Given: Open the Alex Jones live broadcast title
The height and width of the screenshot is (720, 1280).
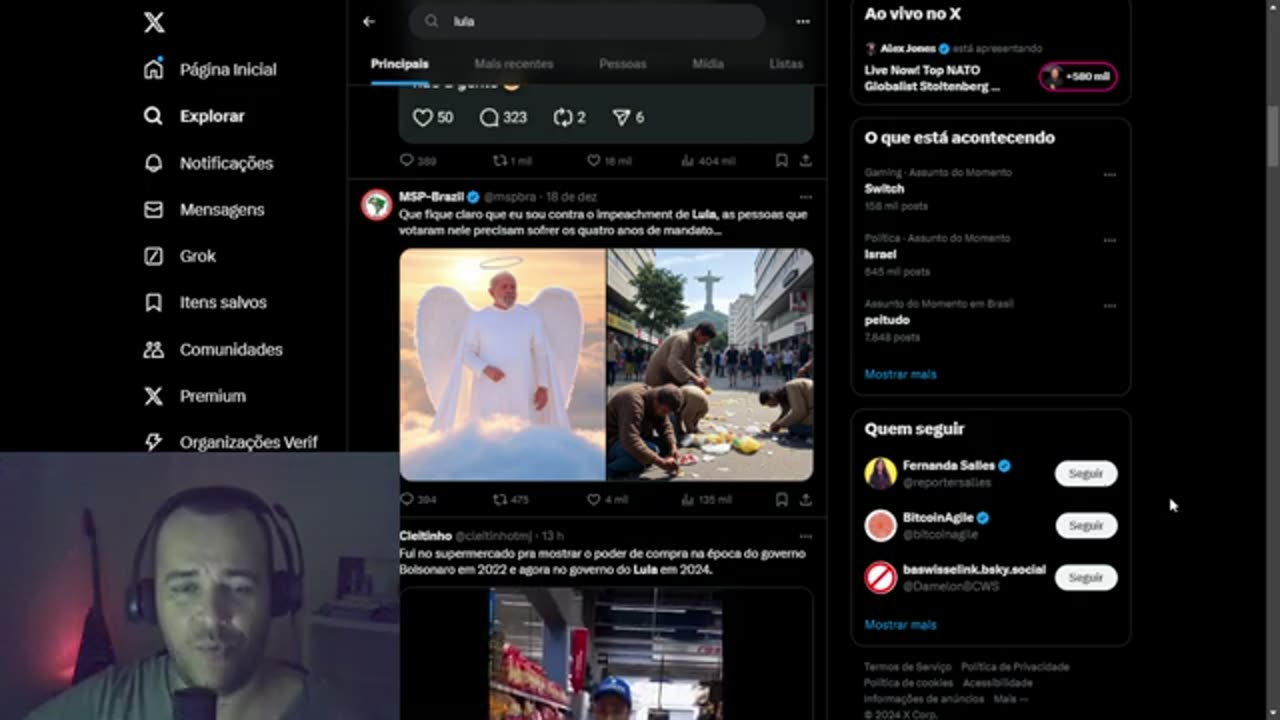Looking at the screenshot, I should coord(932,78).
